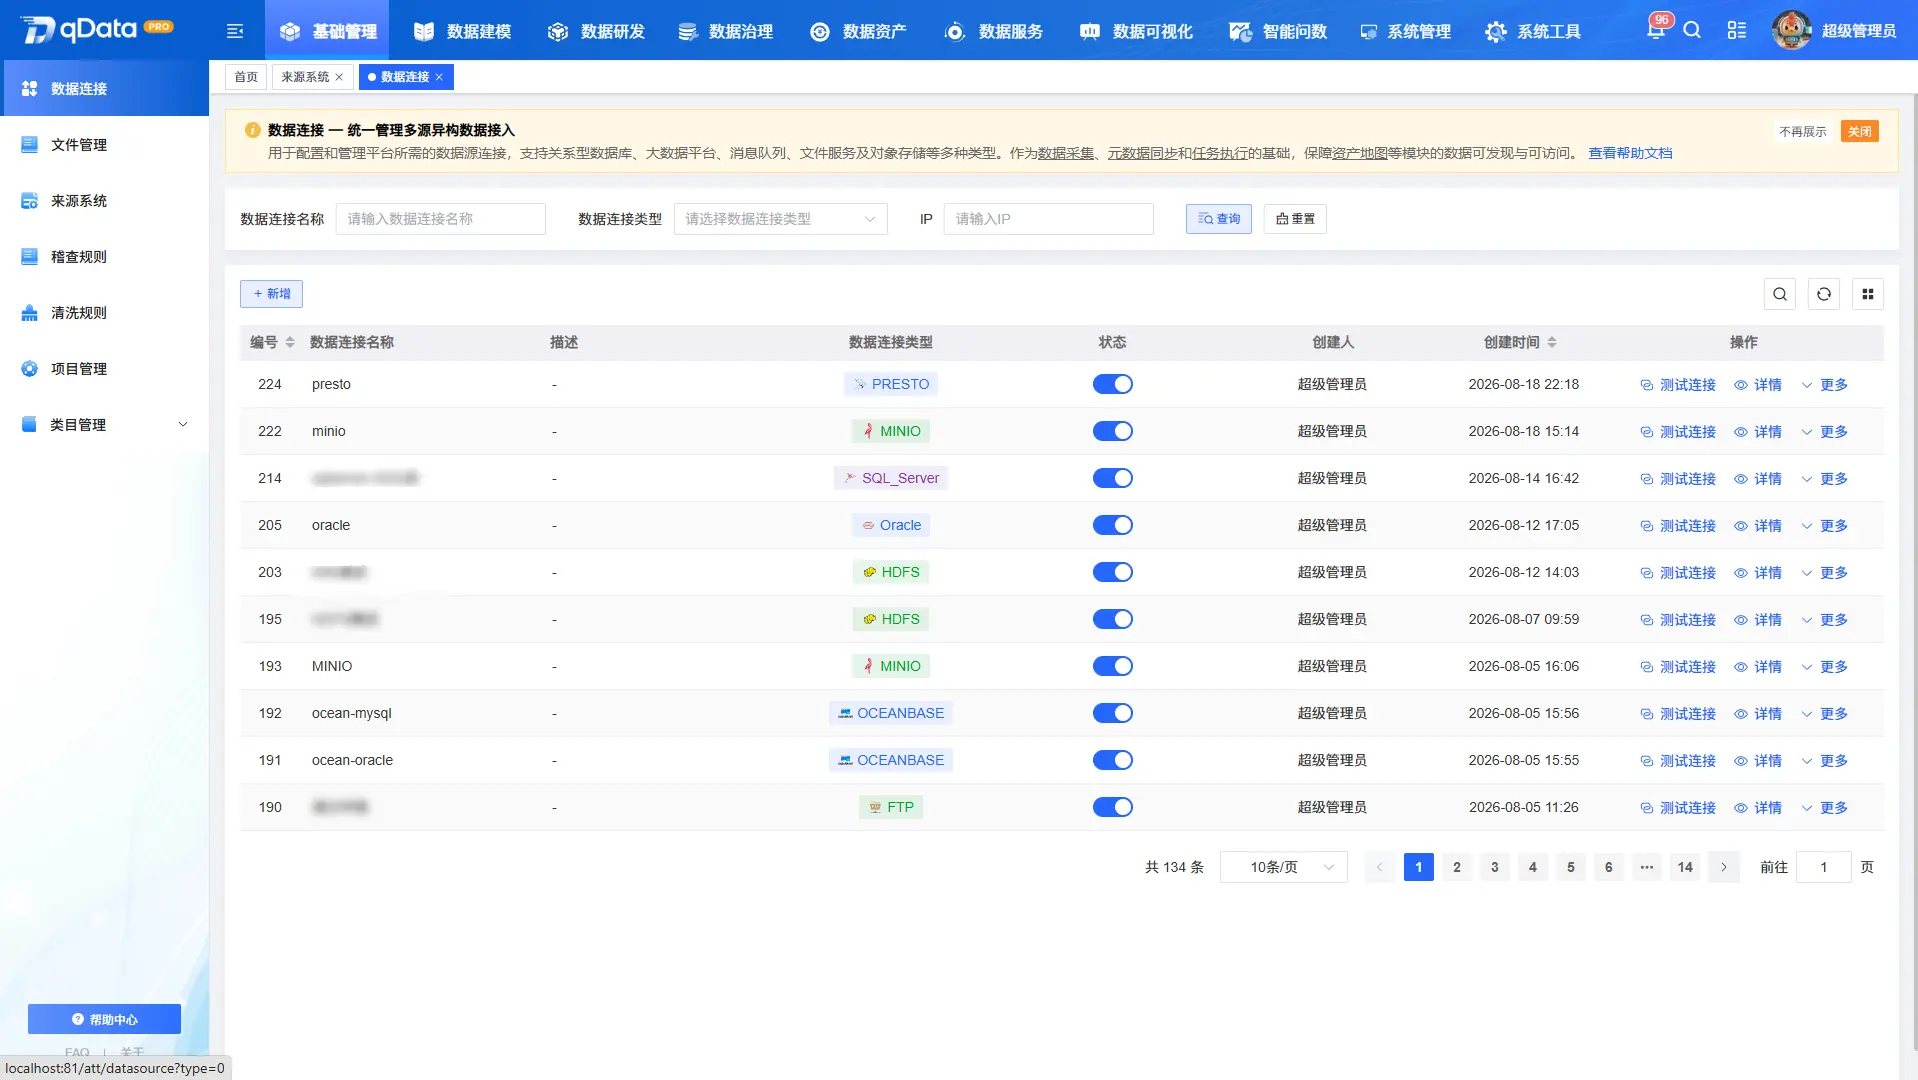Click 详情 for the ocean-oracle row

[x=1758, y=761]
